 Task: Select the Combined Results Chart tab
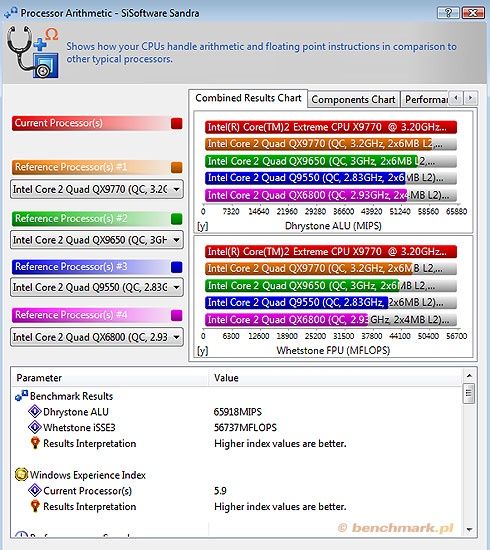click(248, 98)
